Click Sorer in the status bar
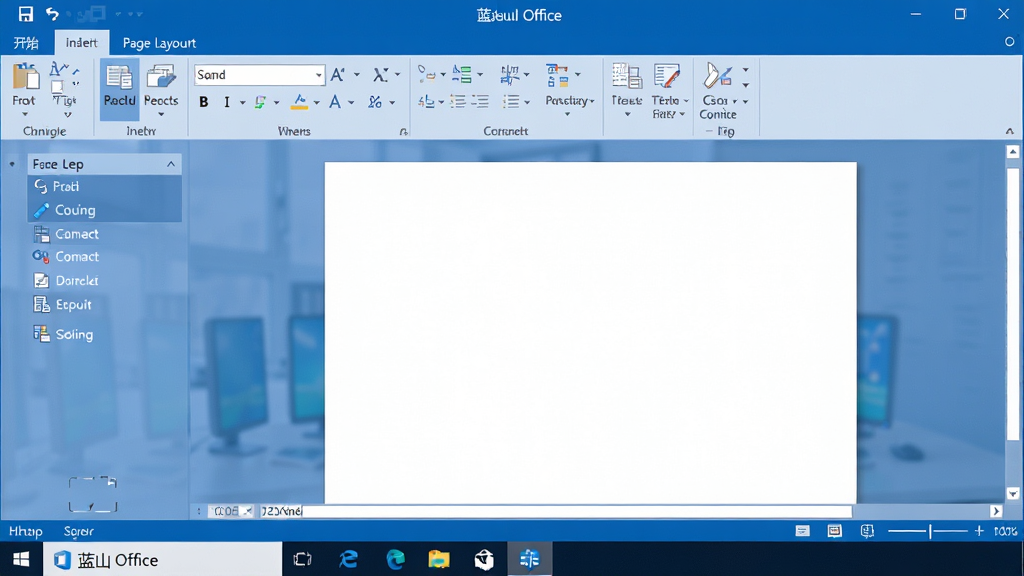This screenshot has height=576, width=1024. [78, 532]
